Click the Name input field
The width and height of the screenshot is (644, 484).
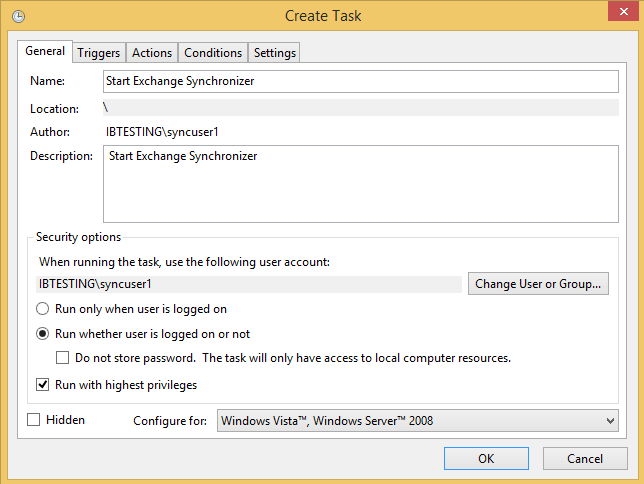coord(361,81)
